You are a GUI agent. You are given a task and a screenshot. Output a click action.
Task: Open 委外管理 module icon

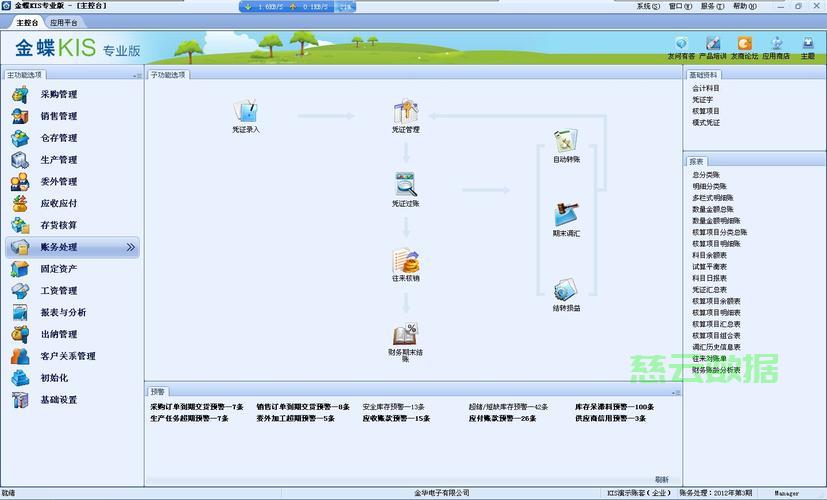coord(20,181)
